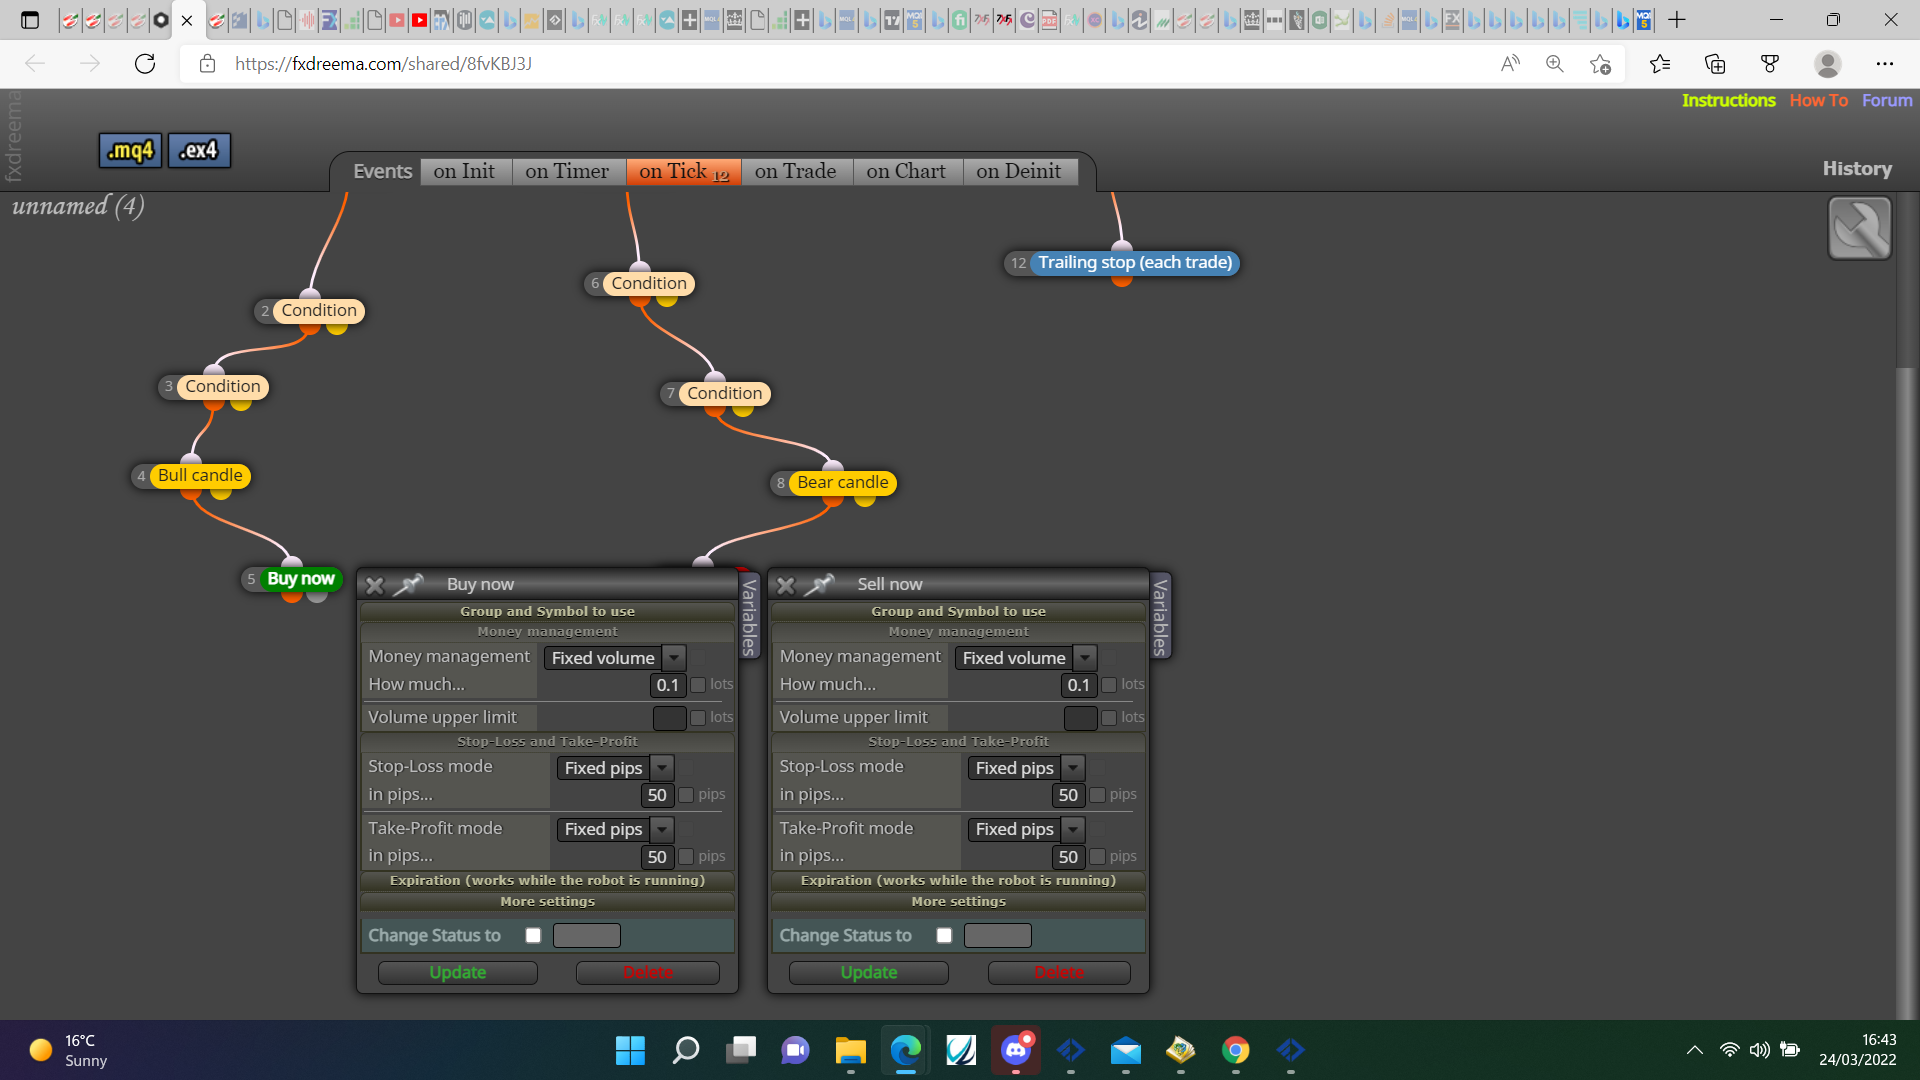Click the Buy now block orange output connector
Screen dimensions: 1920x1080
pos(291,595)
